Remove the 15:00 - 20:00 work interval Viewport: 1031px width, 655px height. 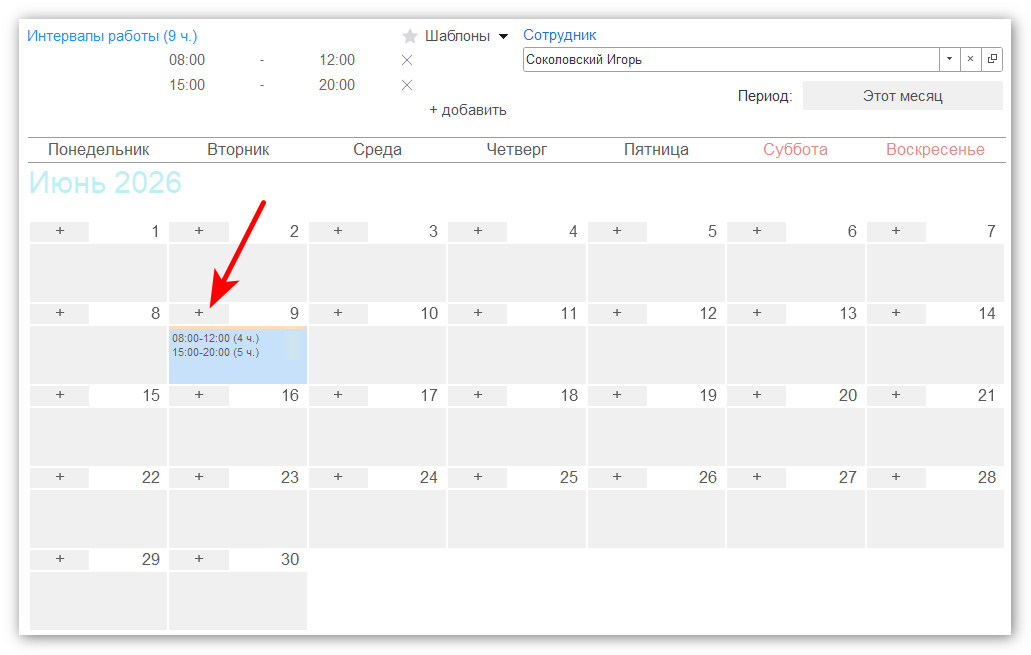[407, 85]
